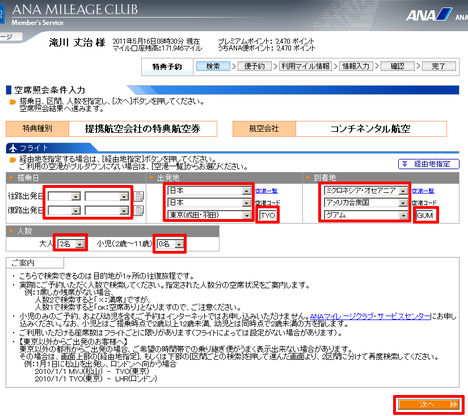Click the ANA logo in header
Image resolution: width=468 pixels, height=416 pixels.
(428, 15)
